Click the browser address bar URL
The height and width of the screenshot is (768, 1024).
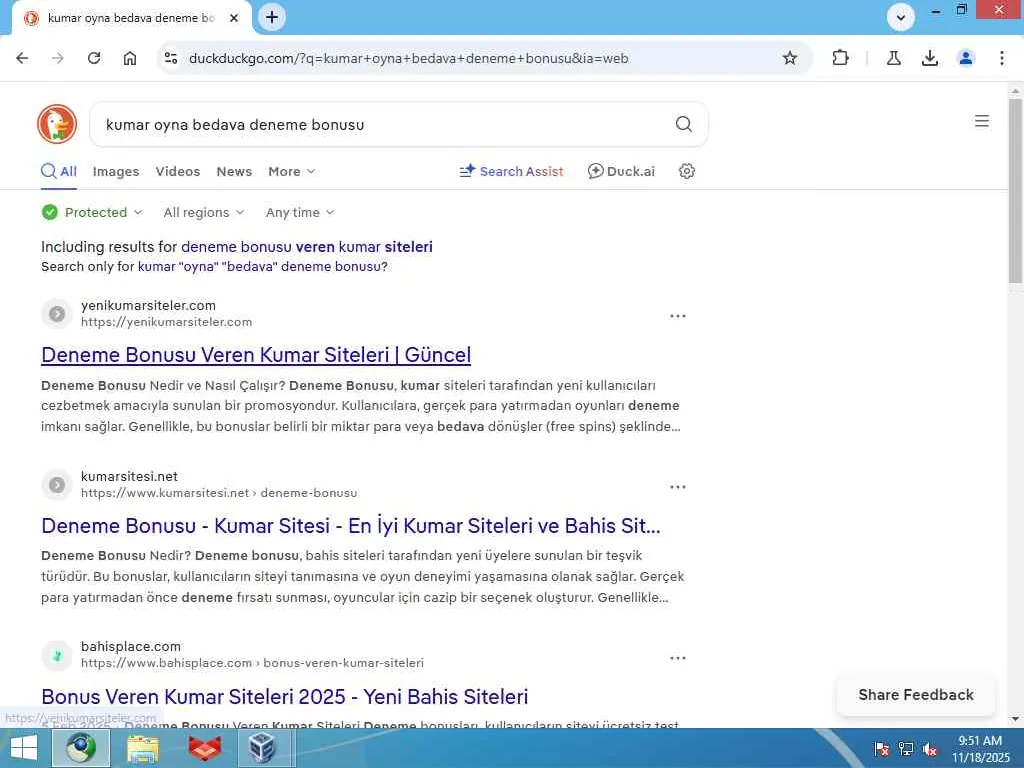tap(408, 58)
